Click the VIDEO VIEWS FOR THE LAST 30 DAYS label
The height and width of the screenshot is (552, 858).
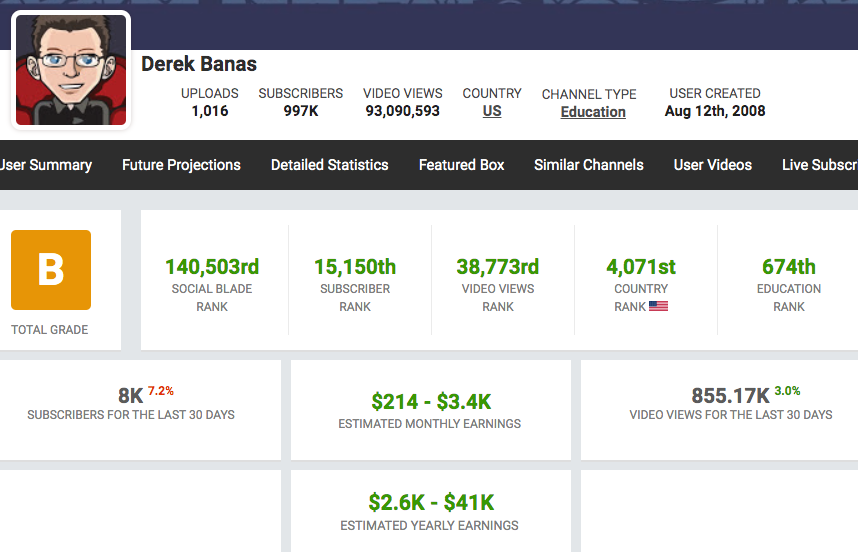pyautogui.click(x=731, y=415)
